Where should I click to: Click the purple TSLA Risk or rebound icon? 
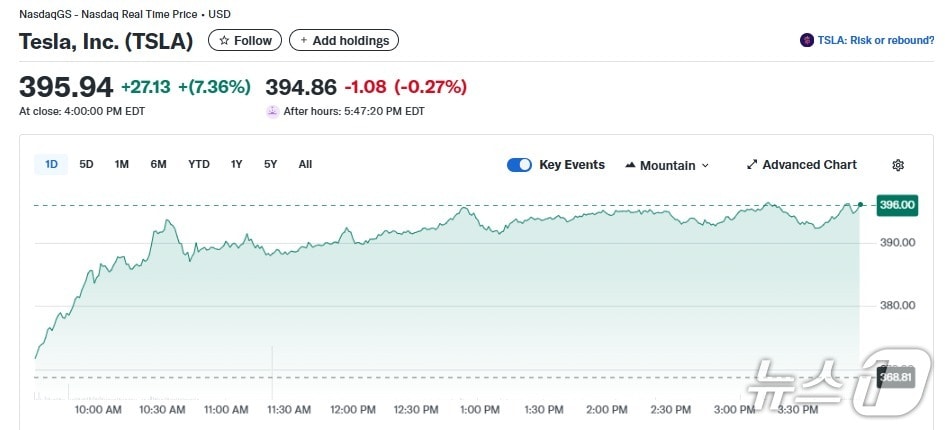(x=807, y=41)
